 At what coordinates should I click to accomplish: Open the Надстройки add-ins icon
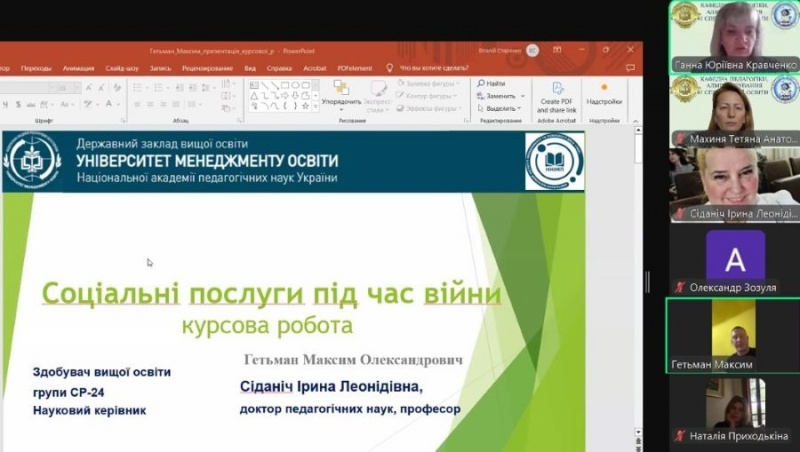604,93
